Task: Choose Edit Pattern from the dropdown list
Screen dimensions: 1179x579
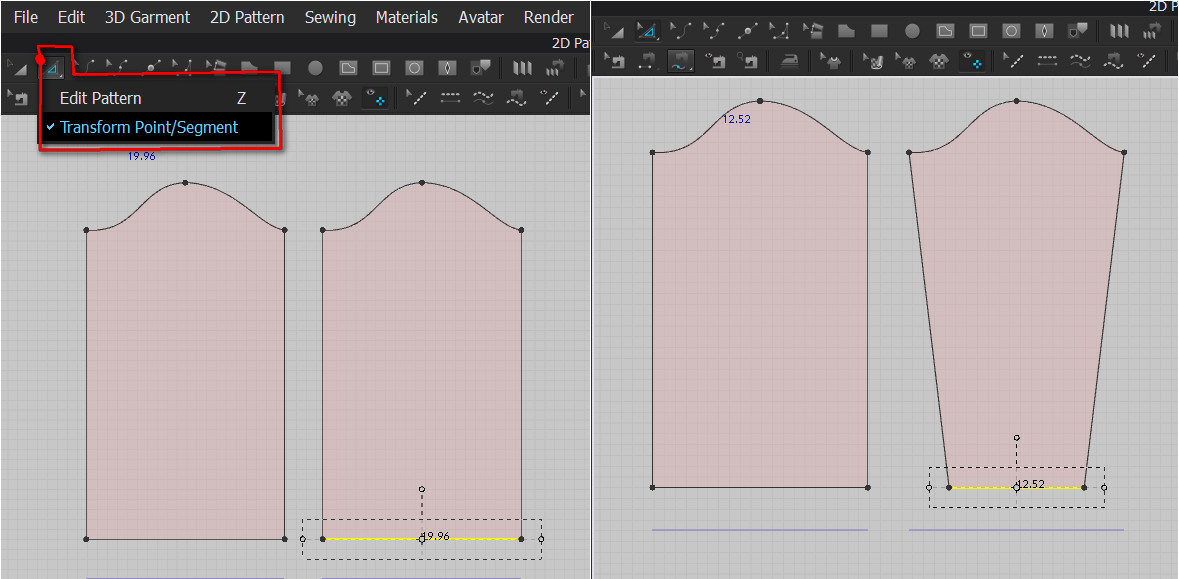Action: [100, 98]
